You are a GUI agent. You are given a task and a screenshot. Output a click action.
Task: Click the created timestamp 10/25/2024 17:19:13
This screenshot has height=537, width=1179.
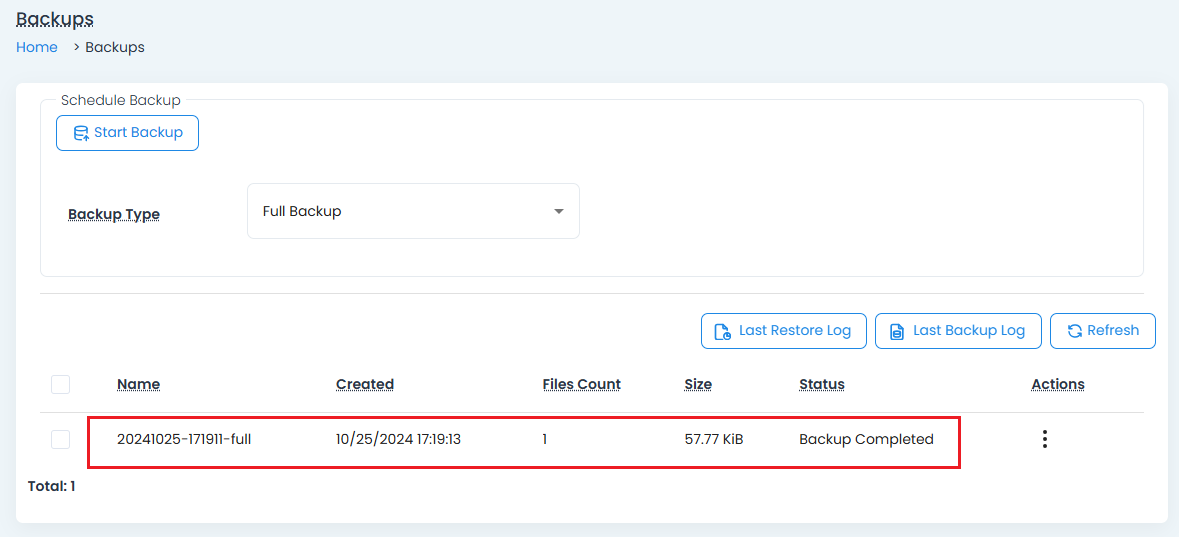click(398, 439)
